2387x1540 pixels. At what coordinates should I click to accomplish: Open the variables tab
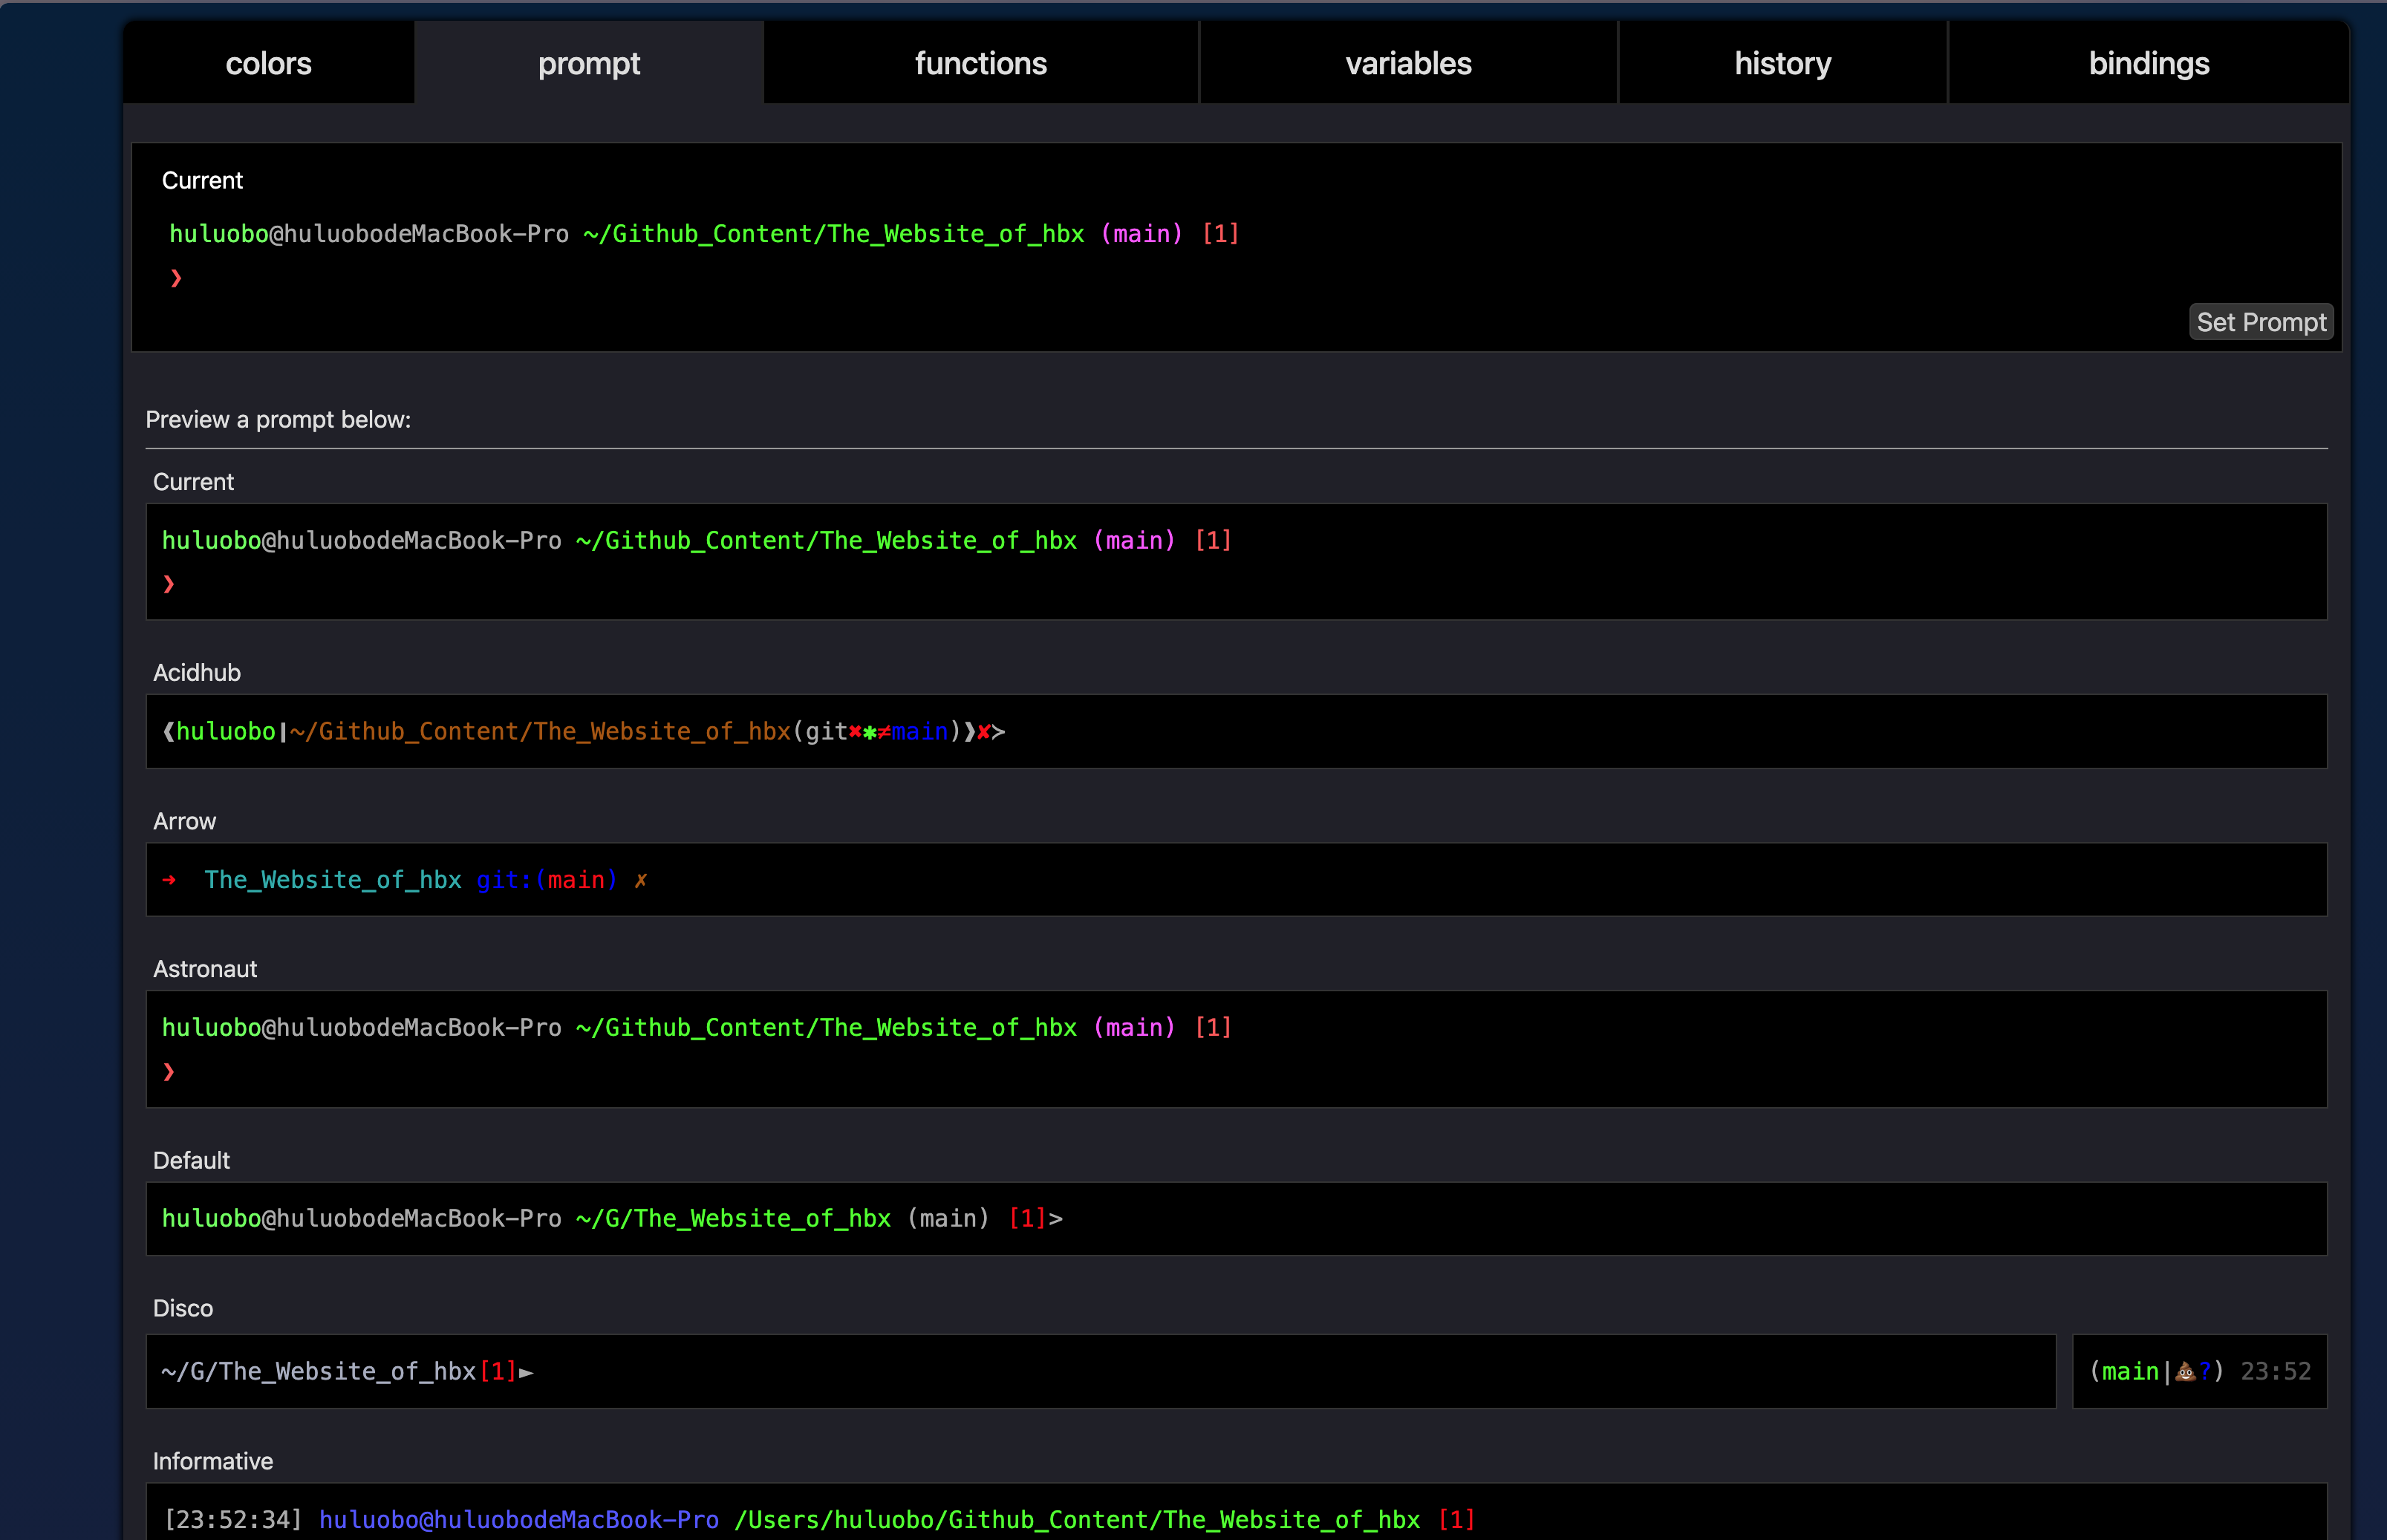1407,63
